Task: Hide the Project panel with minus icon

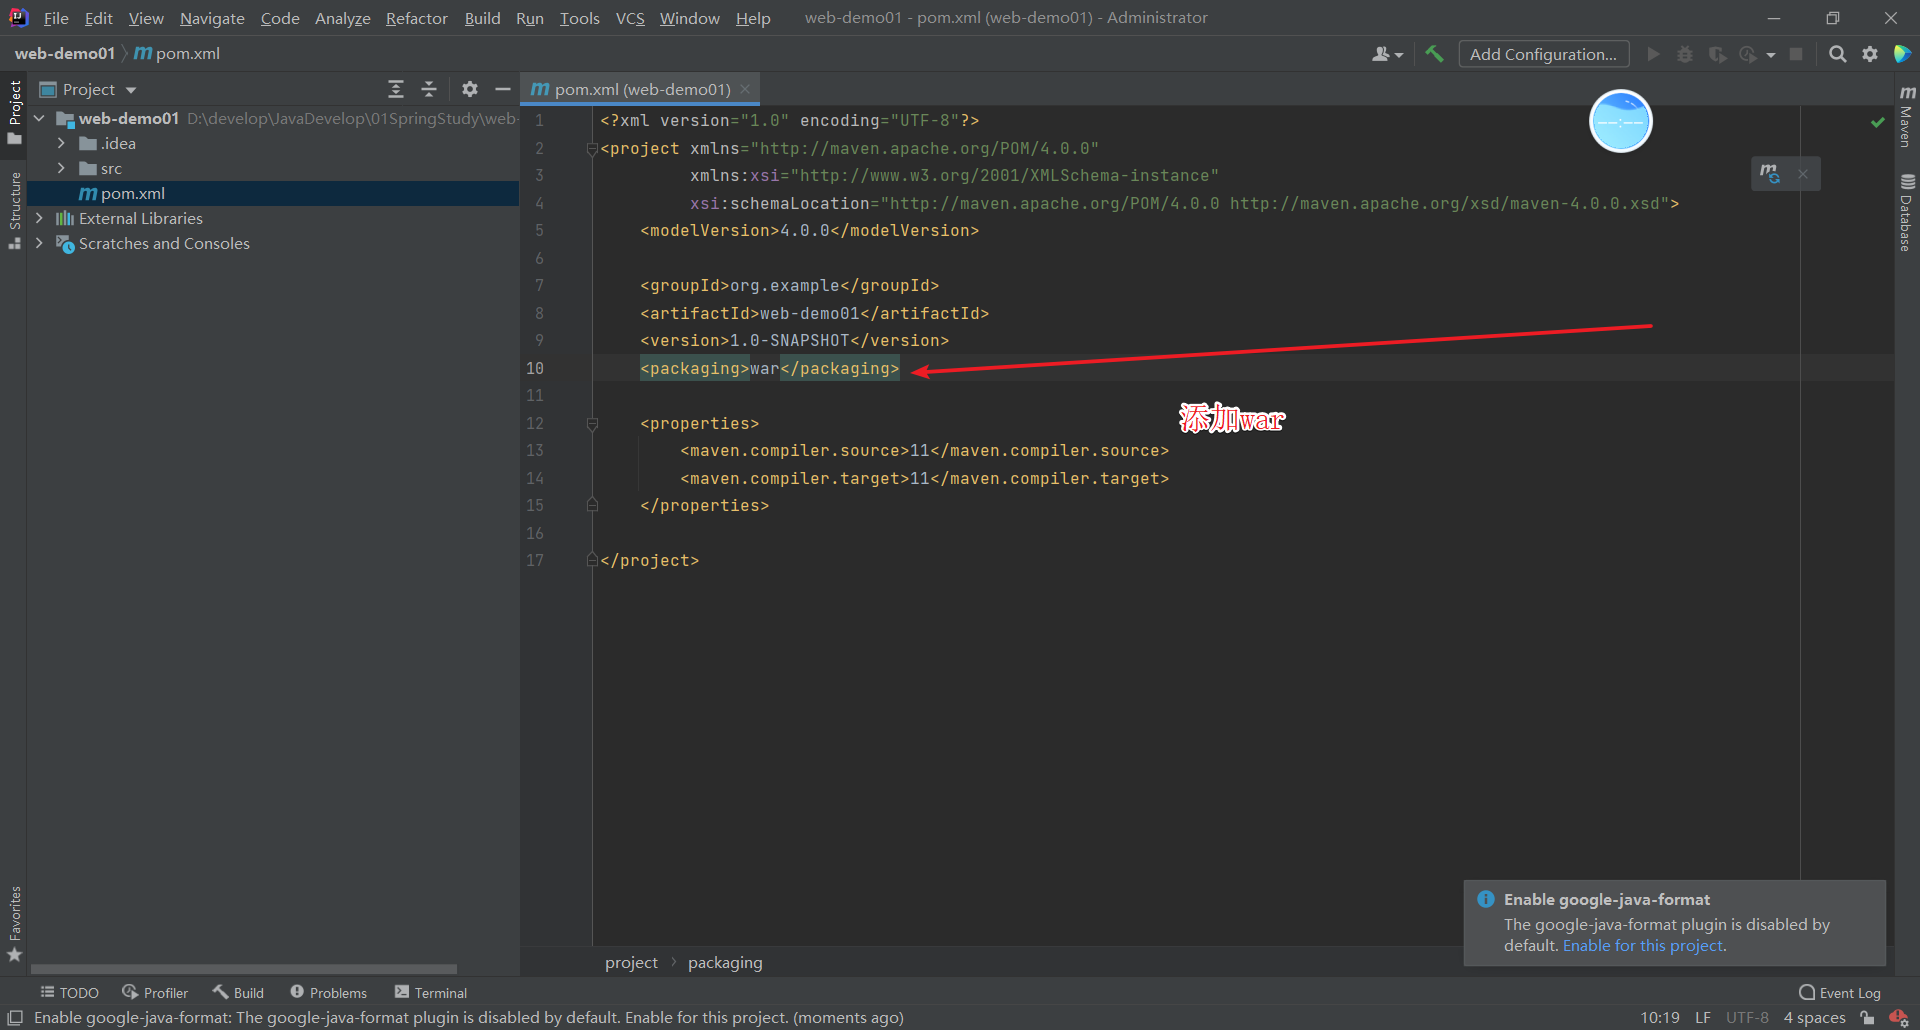Action: pos(503,89)
